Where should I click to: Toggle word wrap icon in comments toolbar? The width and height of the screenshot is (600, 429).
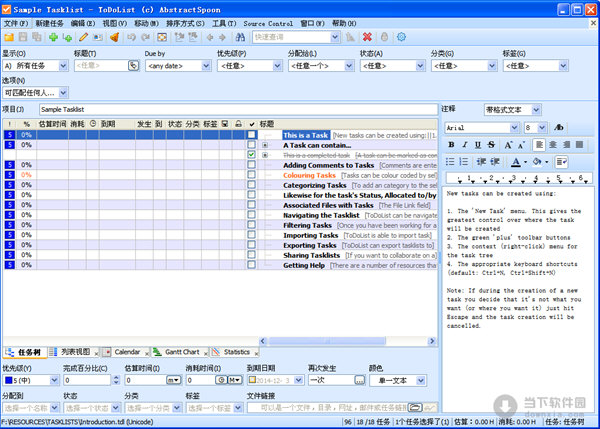(561, 162)
